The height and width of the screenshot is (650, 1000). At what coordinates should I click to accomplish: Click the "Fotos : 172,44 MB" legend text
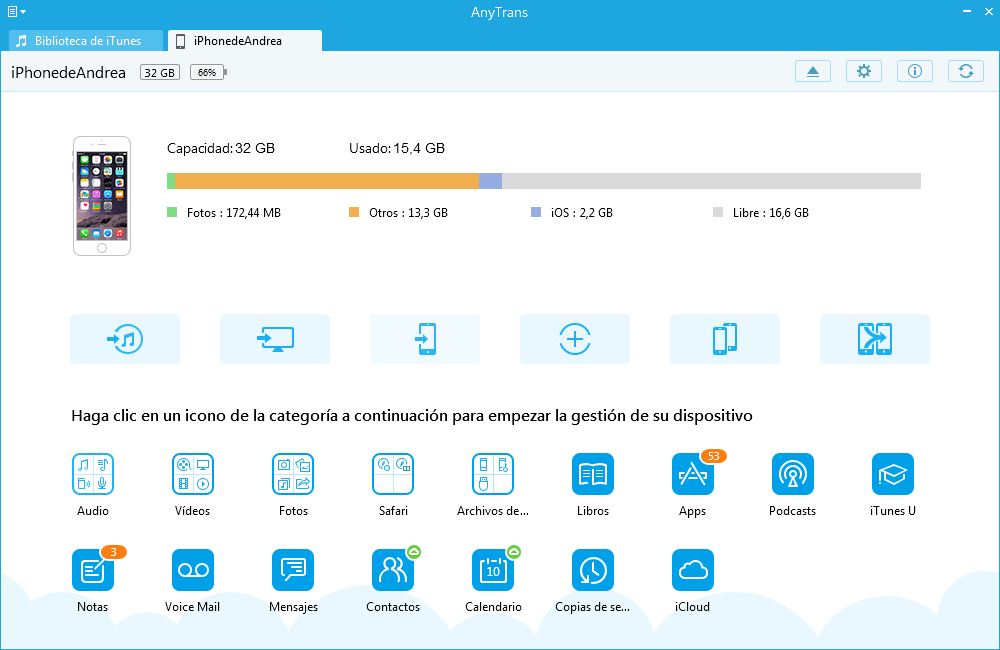tap(233, 213)
